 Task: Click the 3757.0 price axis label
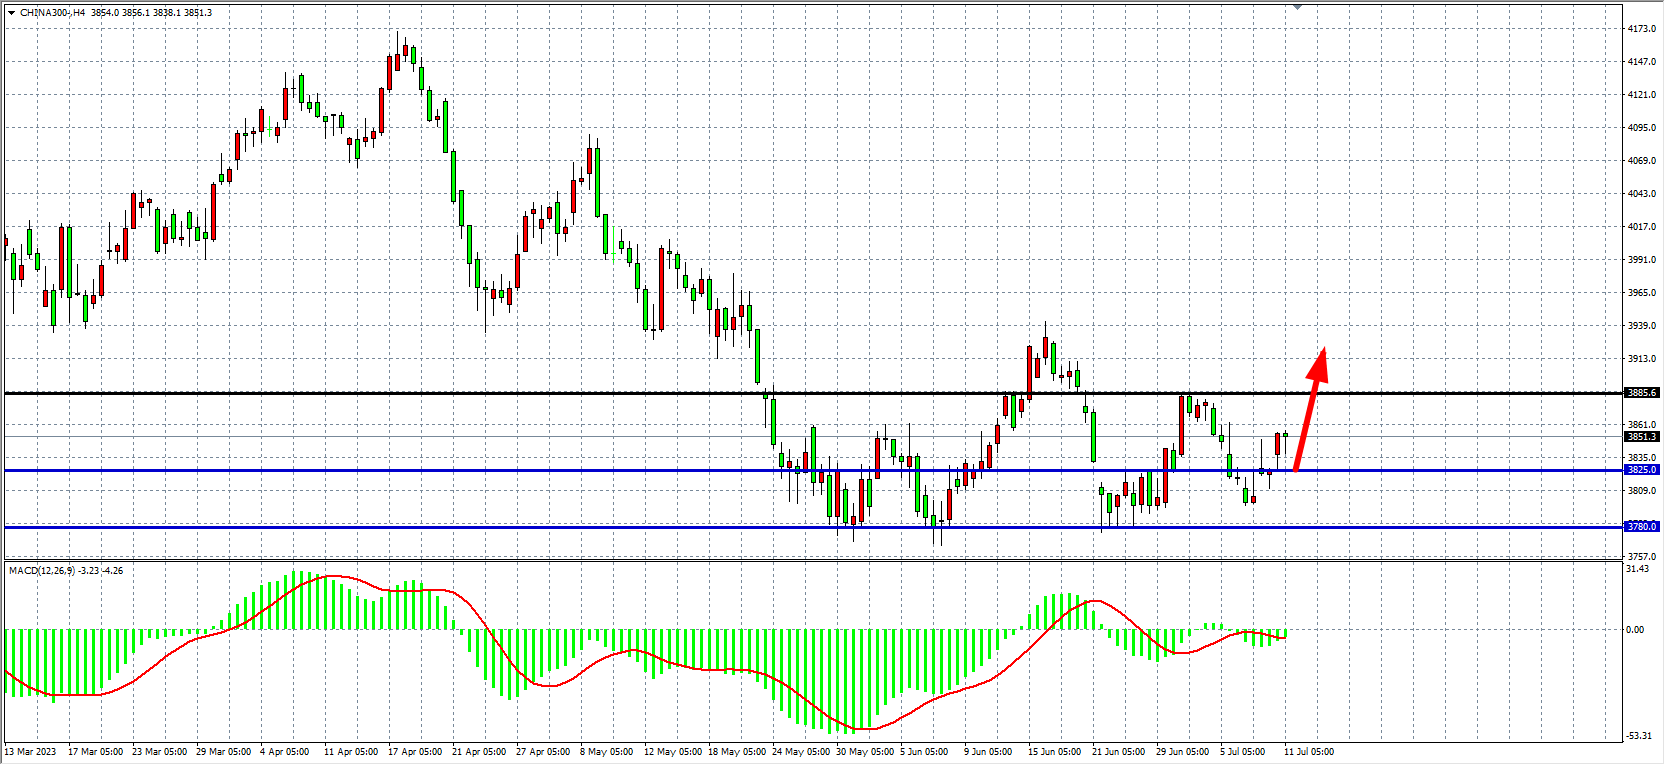tap(1641, 557)
